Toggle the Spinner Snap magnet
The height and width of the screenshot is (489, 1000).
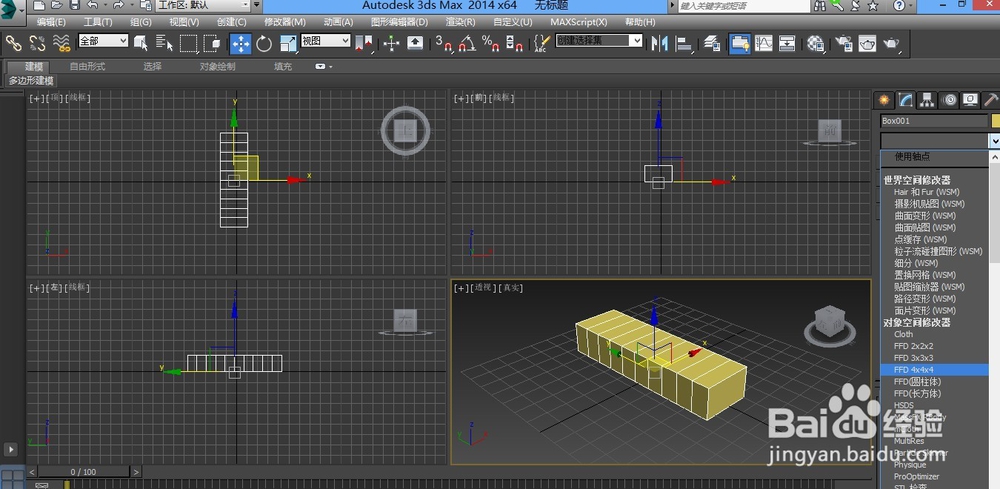tap(514, 43)
